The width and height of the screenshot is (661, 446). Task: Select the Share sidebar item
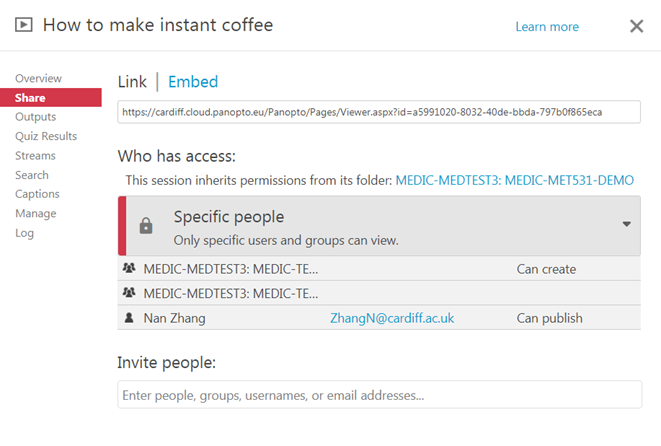(30, 98)
